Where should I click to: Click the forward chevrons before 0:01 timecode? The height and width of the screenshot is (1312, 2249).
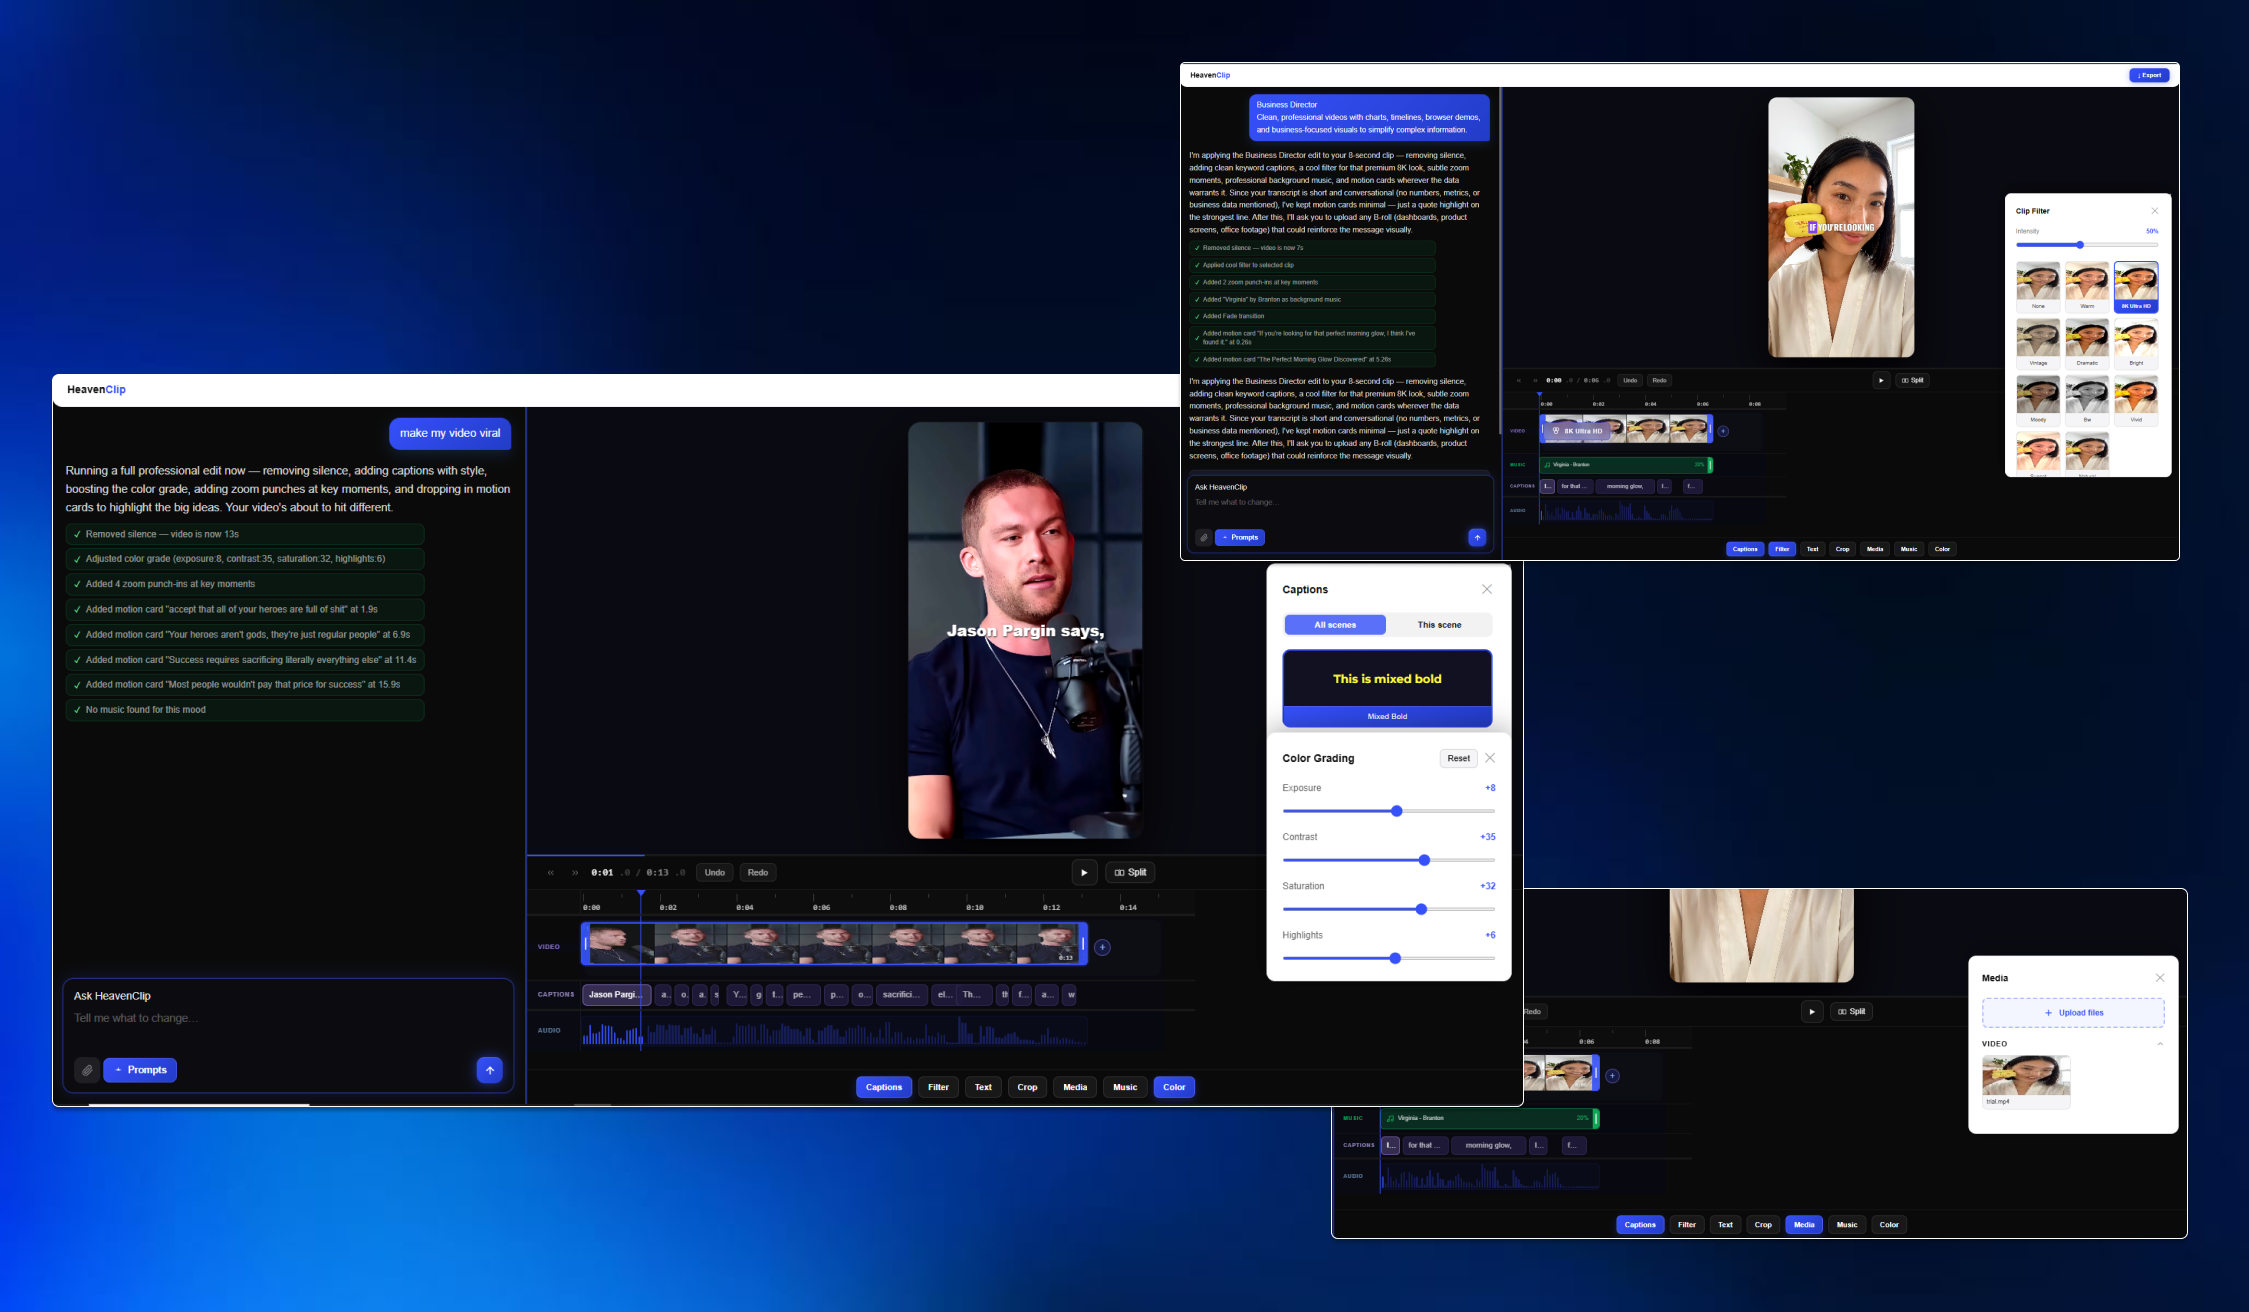click(x=575, y=873)
